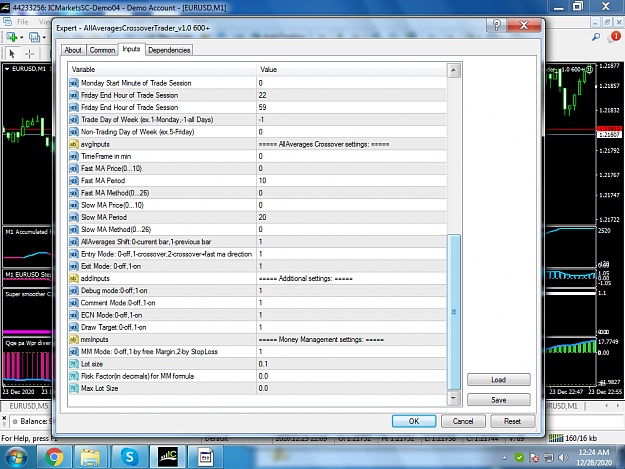This screenshot has height=469, width=625.
Task: Select Non-Trading Day of Week row text
Action: click(138, 132)
